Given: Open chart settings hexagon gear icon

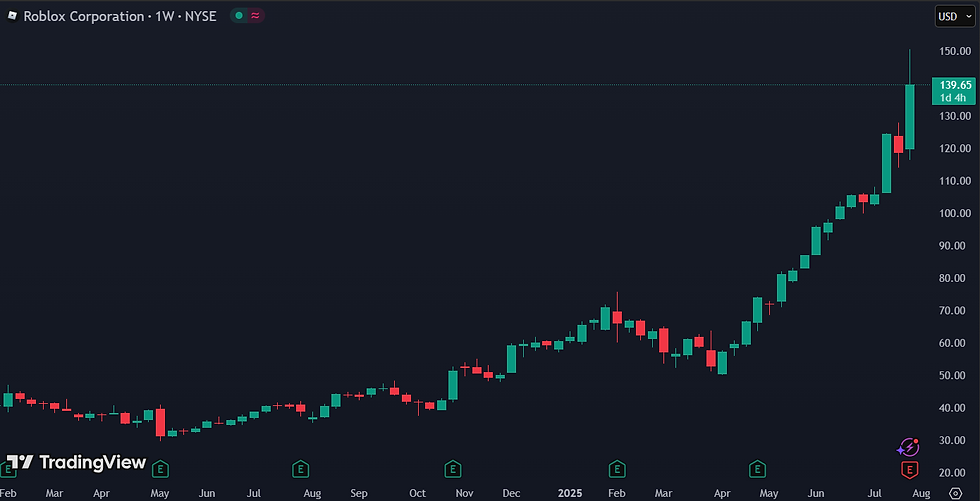Looking at the screenshot, I should 956,493.
